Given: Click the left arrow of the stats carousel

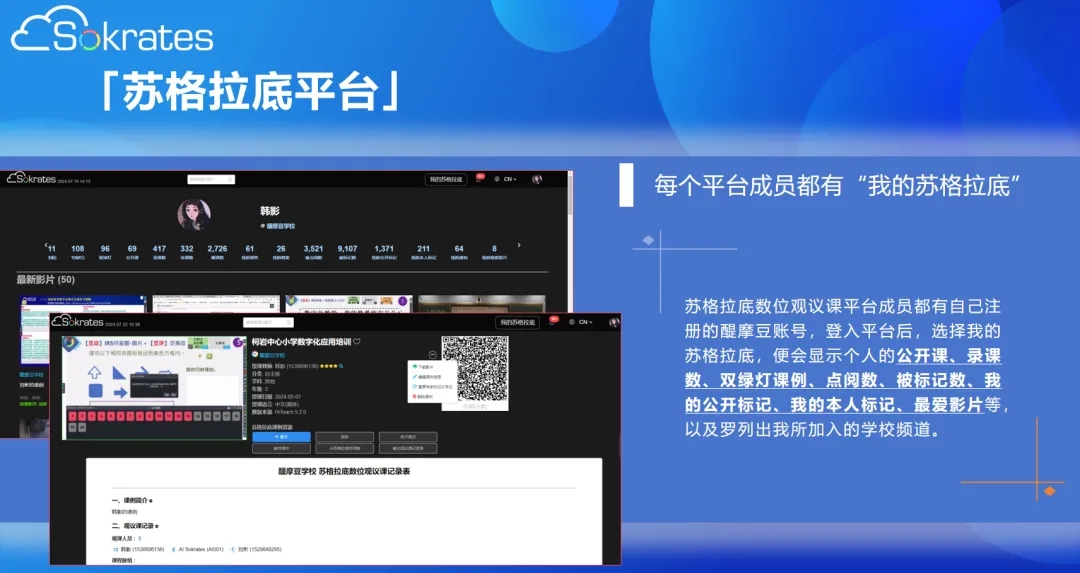Looking at the screenshot, I should click(x=45, y=245).
